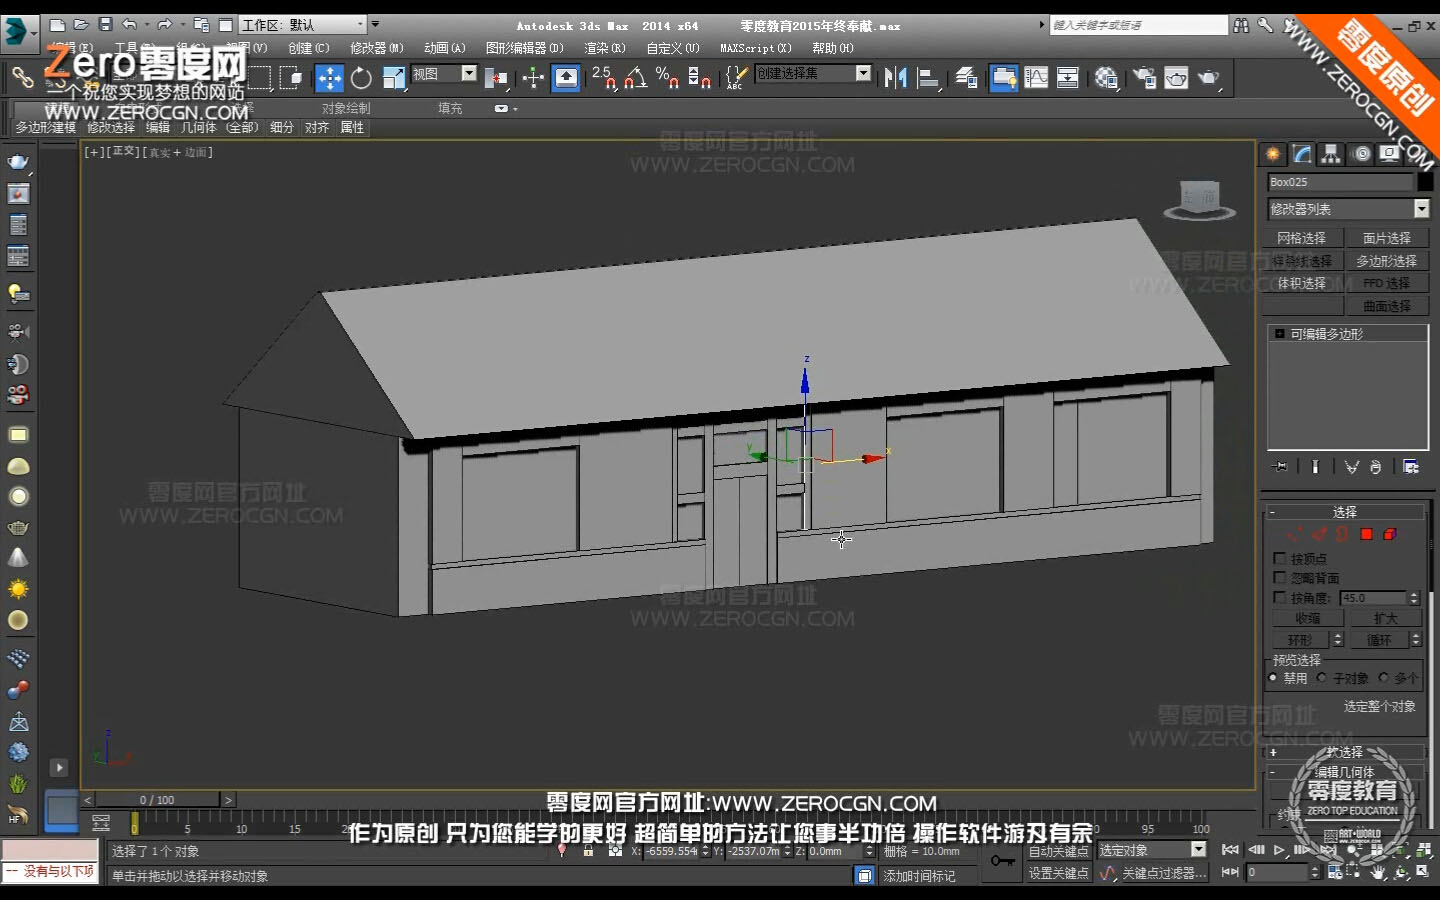
Task: Collapse the 选择 rollout minus header
Action: (x=1345, y=512)
